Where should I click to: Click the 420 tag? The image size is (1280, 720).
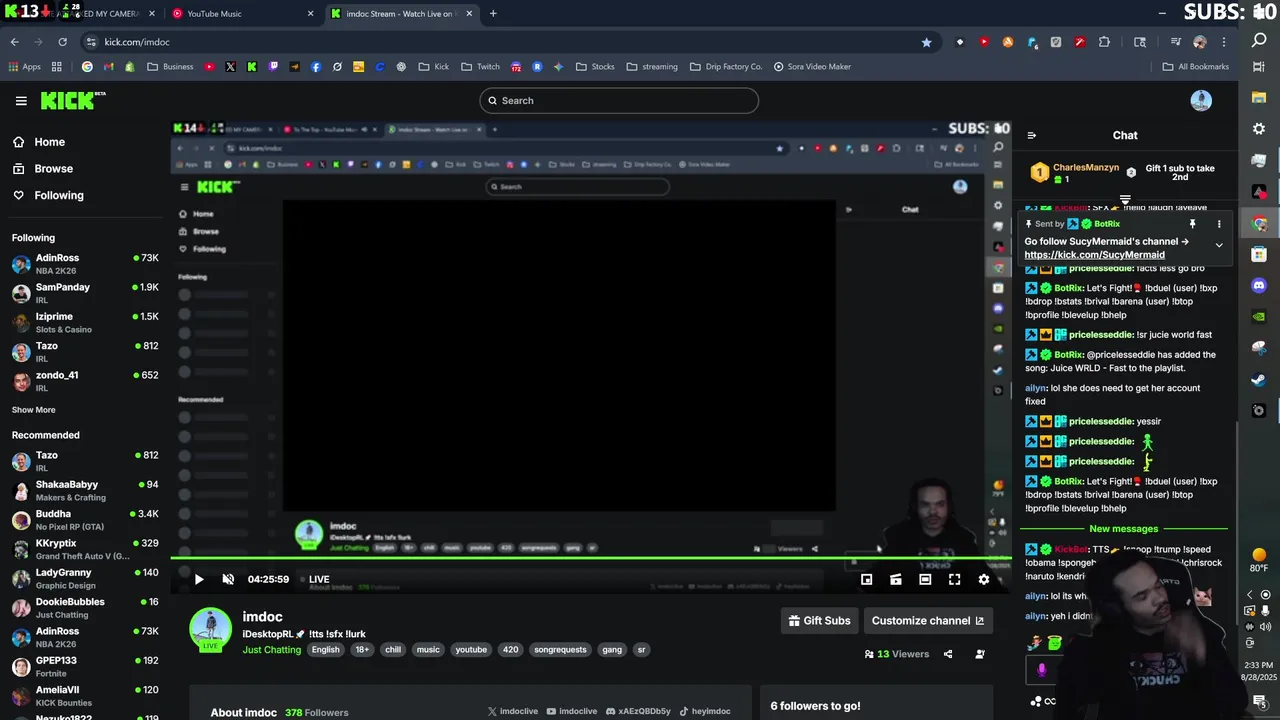pyautogui.click(x=510, y=650)
